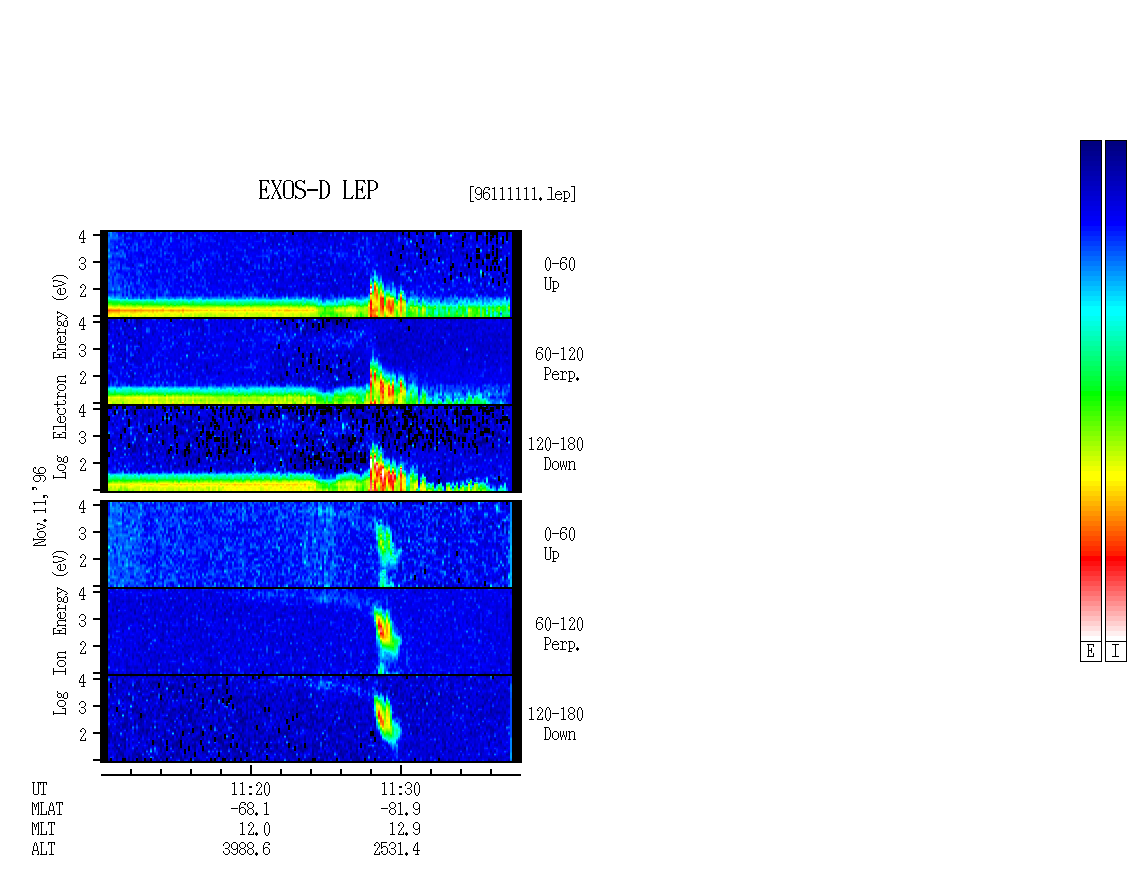Viewport: 1130px width, 875px height.
Task: Click the ALT value 3988.6
Action: 246,850
